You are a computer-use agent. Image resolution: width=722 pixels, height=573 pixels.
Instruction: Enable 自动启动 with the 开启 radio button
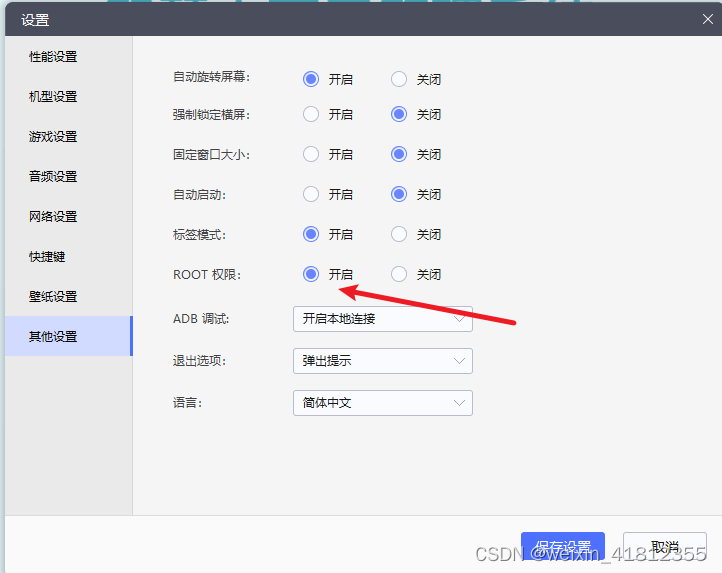click(311, 194)
